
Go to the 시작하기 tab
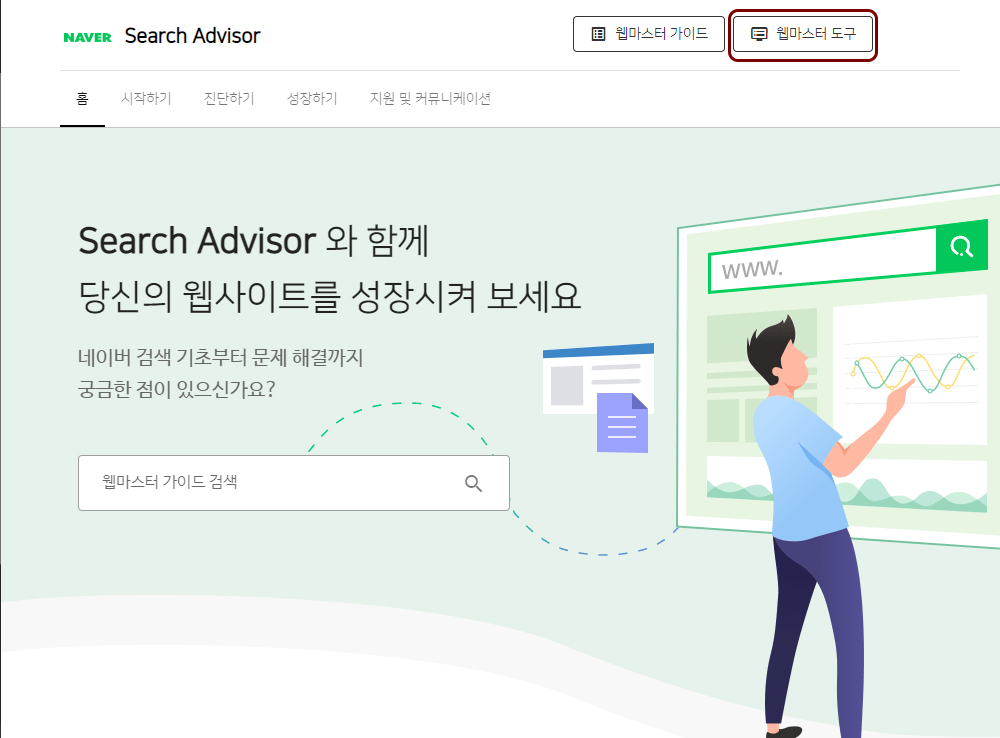point(146,98)
